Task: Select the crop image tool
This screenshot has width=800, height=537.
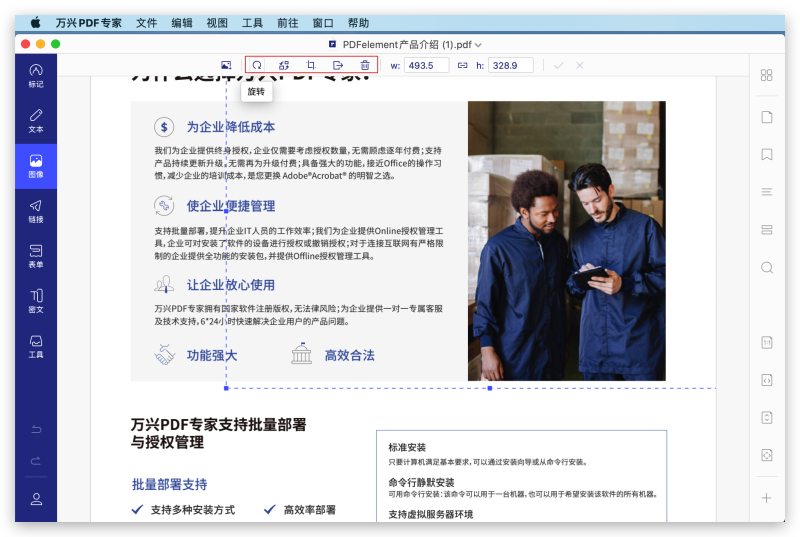Action: (x=311, y=65)
